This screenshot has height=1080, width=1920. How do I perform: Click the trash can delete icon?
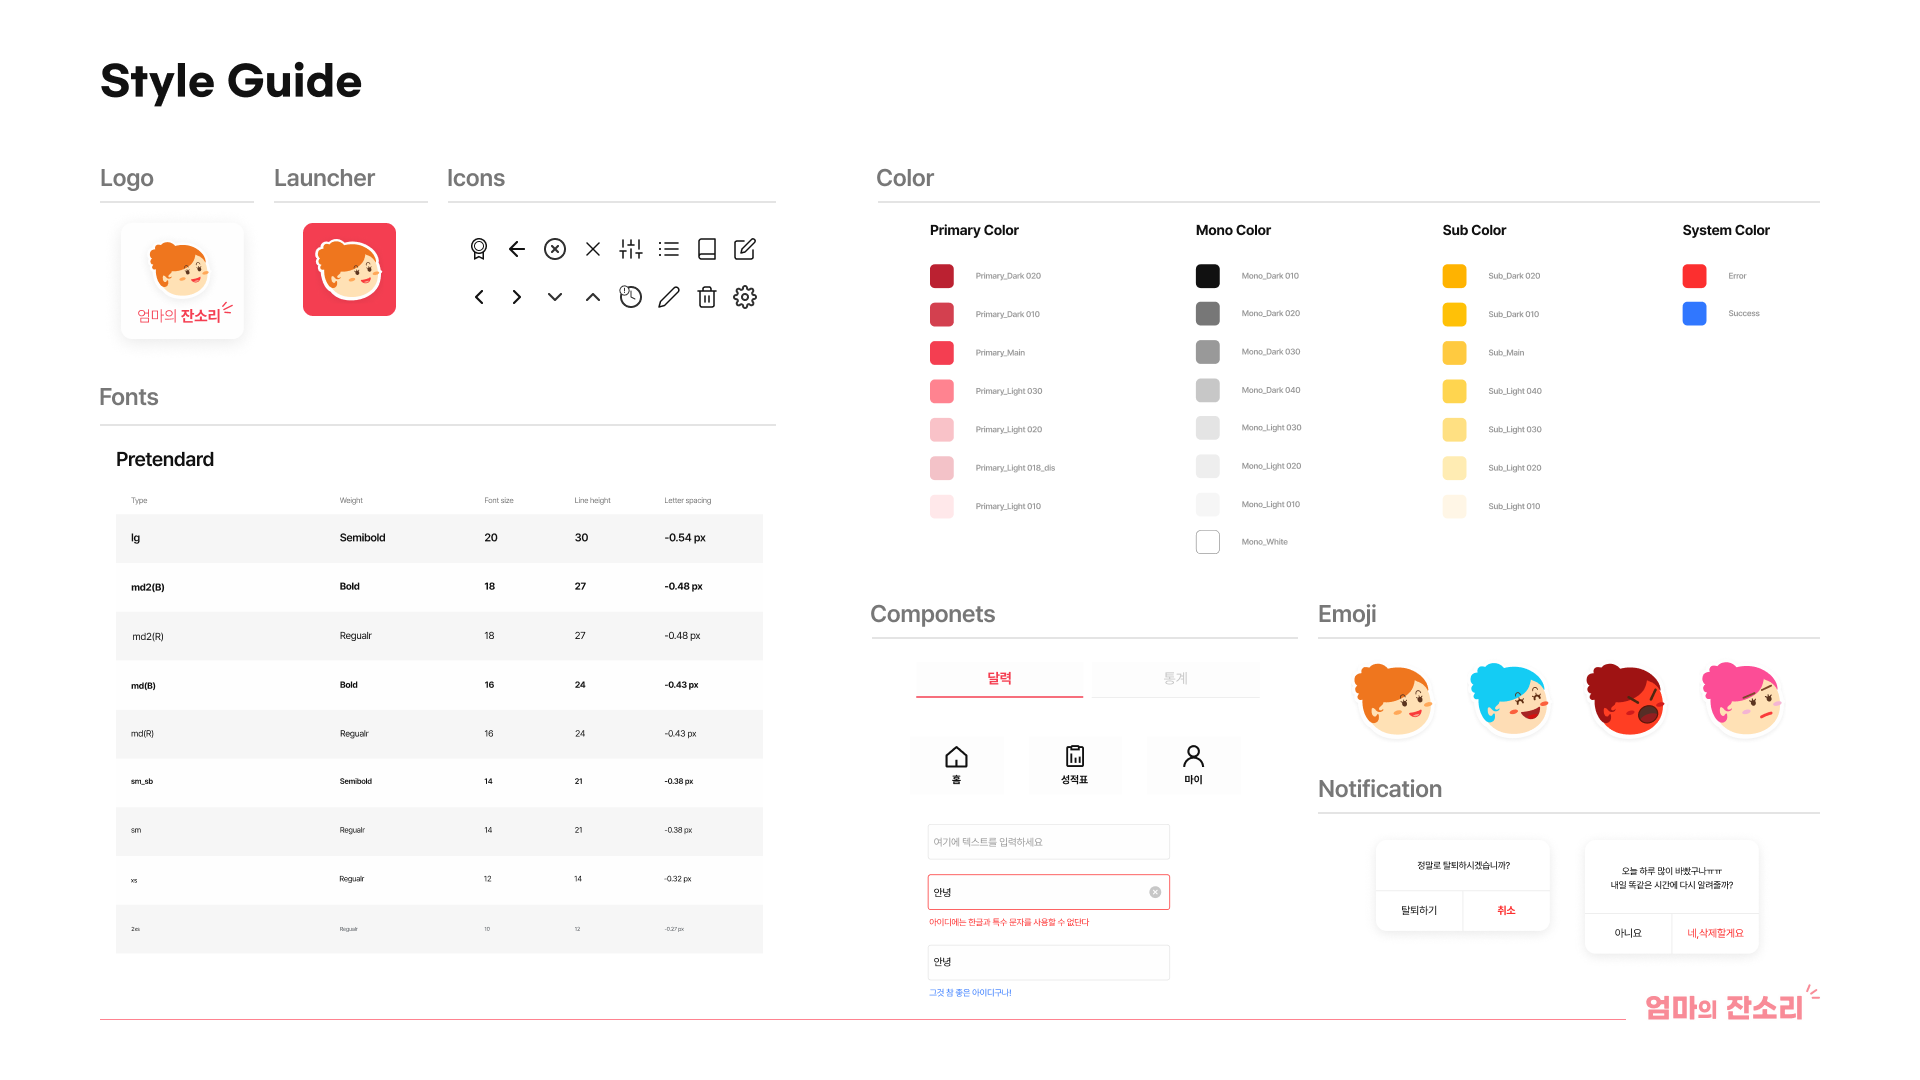click(x=707, y=297)
